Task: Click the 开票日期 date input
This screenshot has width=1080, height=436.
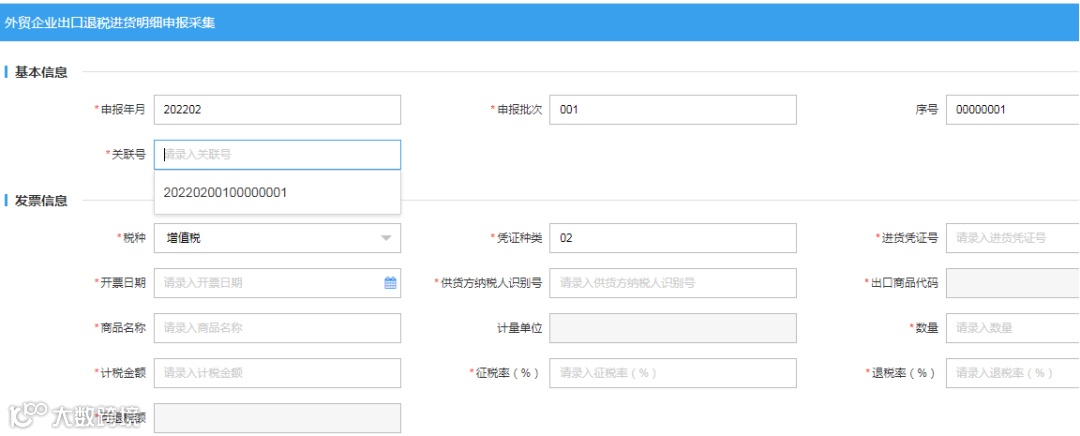Action: 278,283
